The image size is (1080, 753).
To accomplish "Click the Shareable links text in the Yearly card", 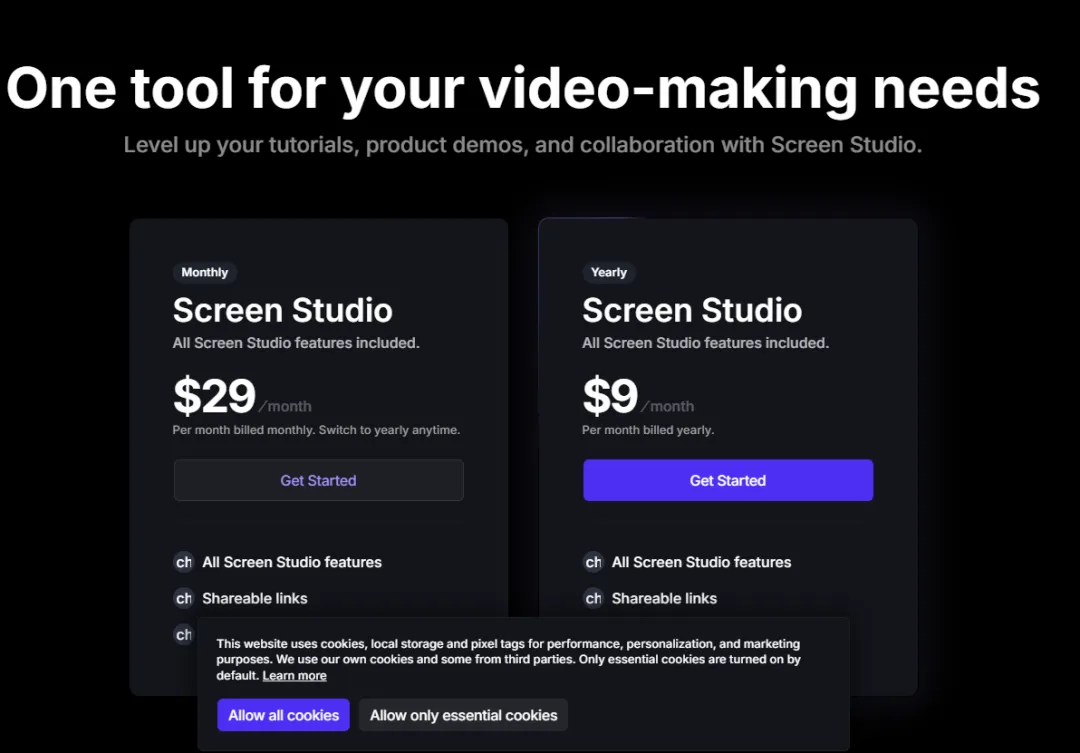I will pyautogui.click(x=664, y=599).
